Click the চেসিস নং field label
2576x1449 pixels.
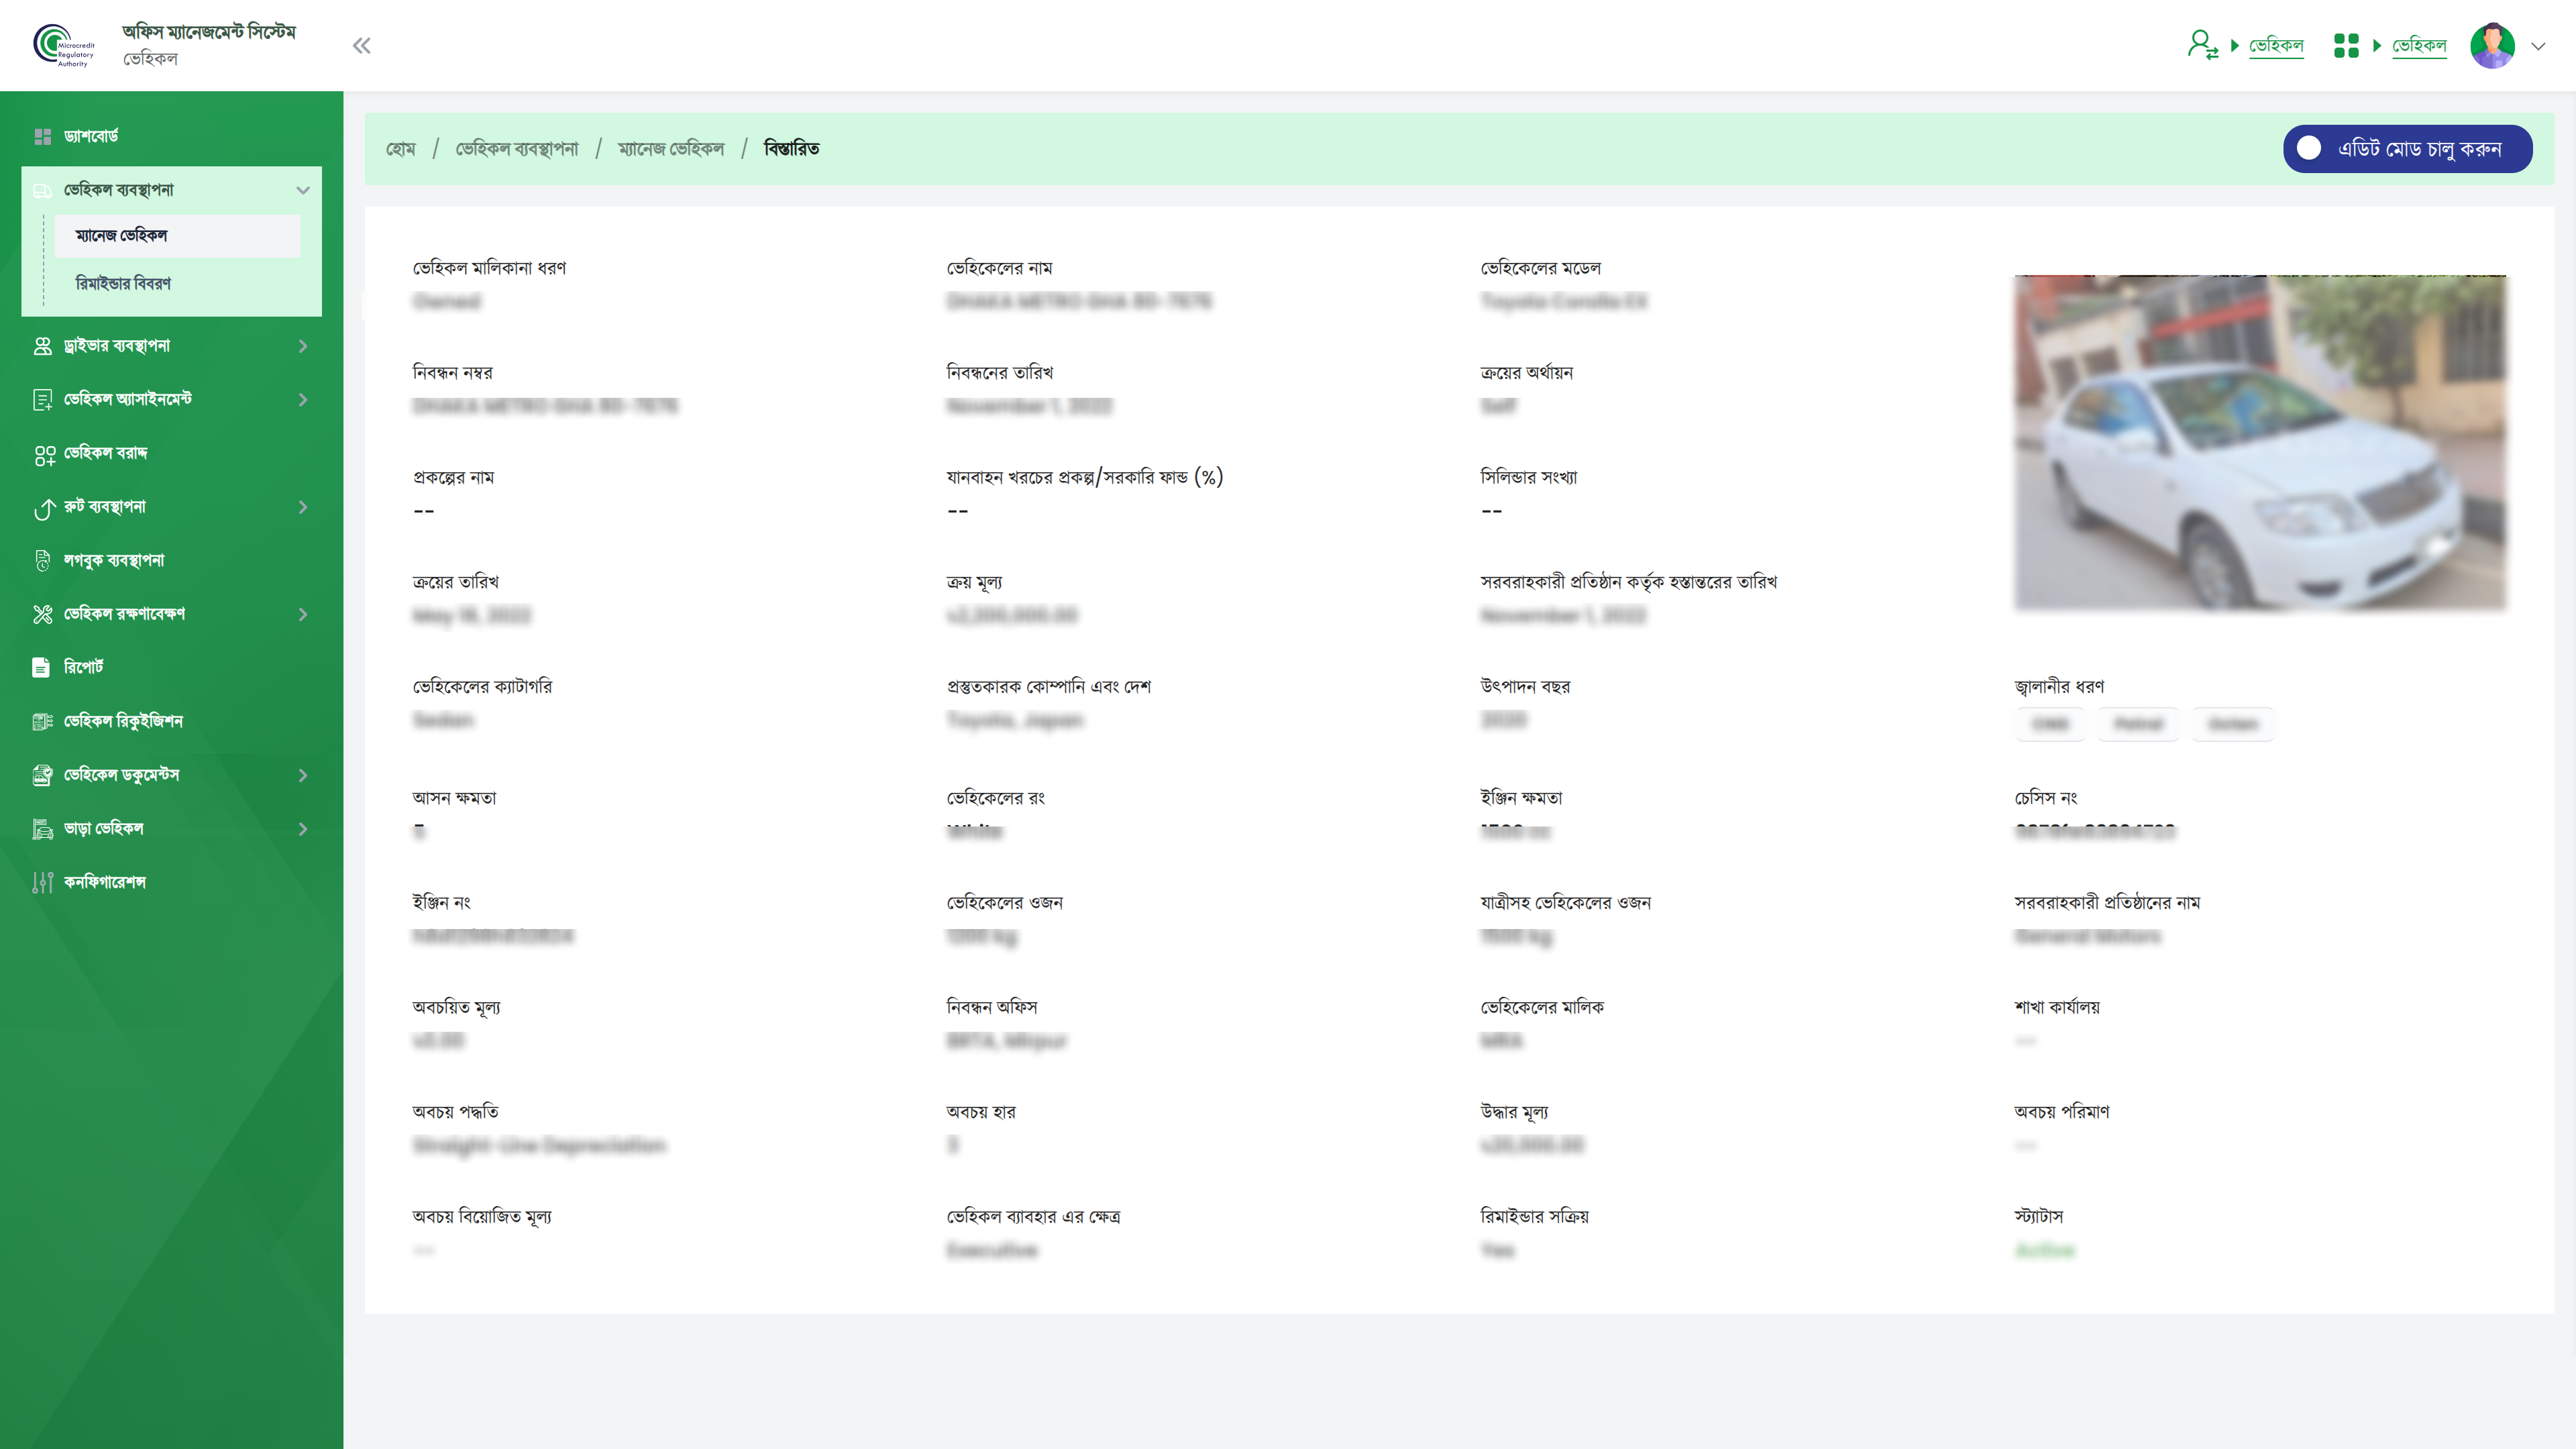click(2045, 798)
